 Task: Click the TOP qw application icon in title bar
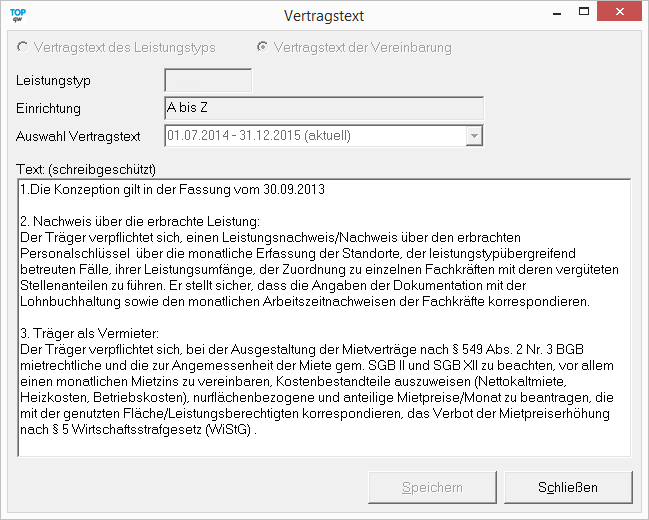[17, 15]
